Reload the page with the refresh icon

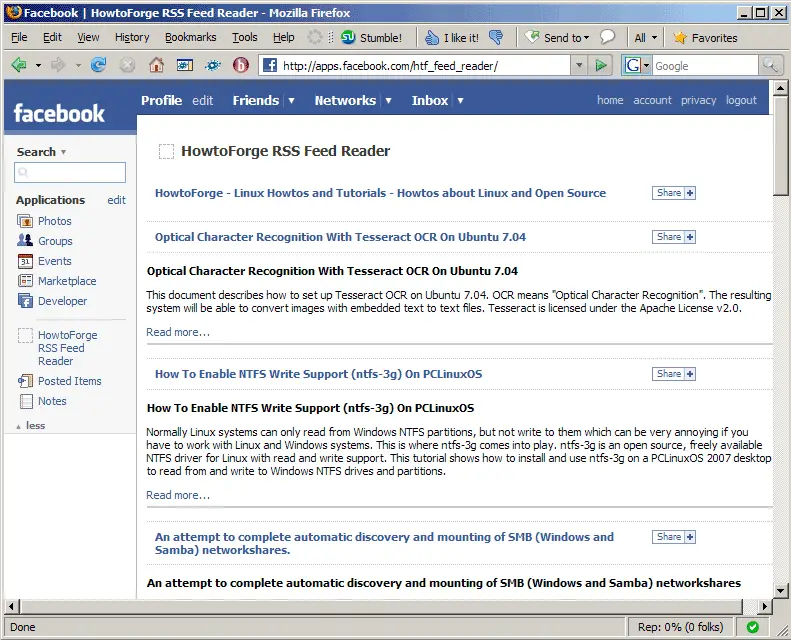(x=98, y=65)
